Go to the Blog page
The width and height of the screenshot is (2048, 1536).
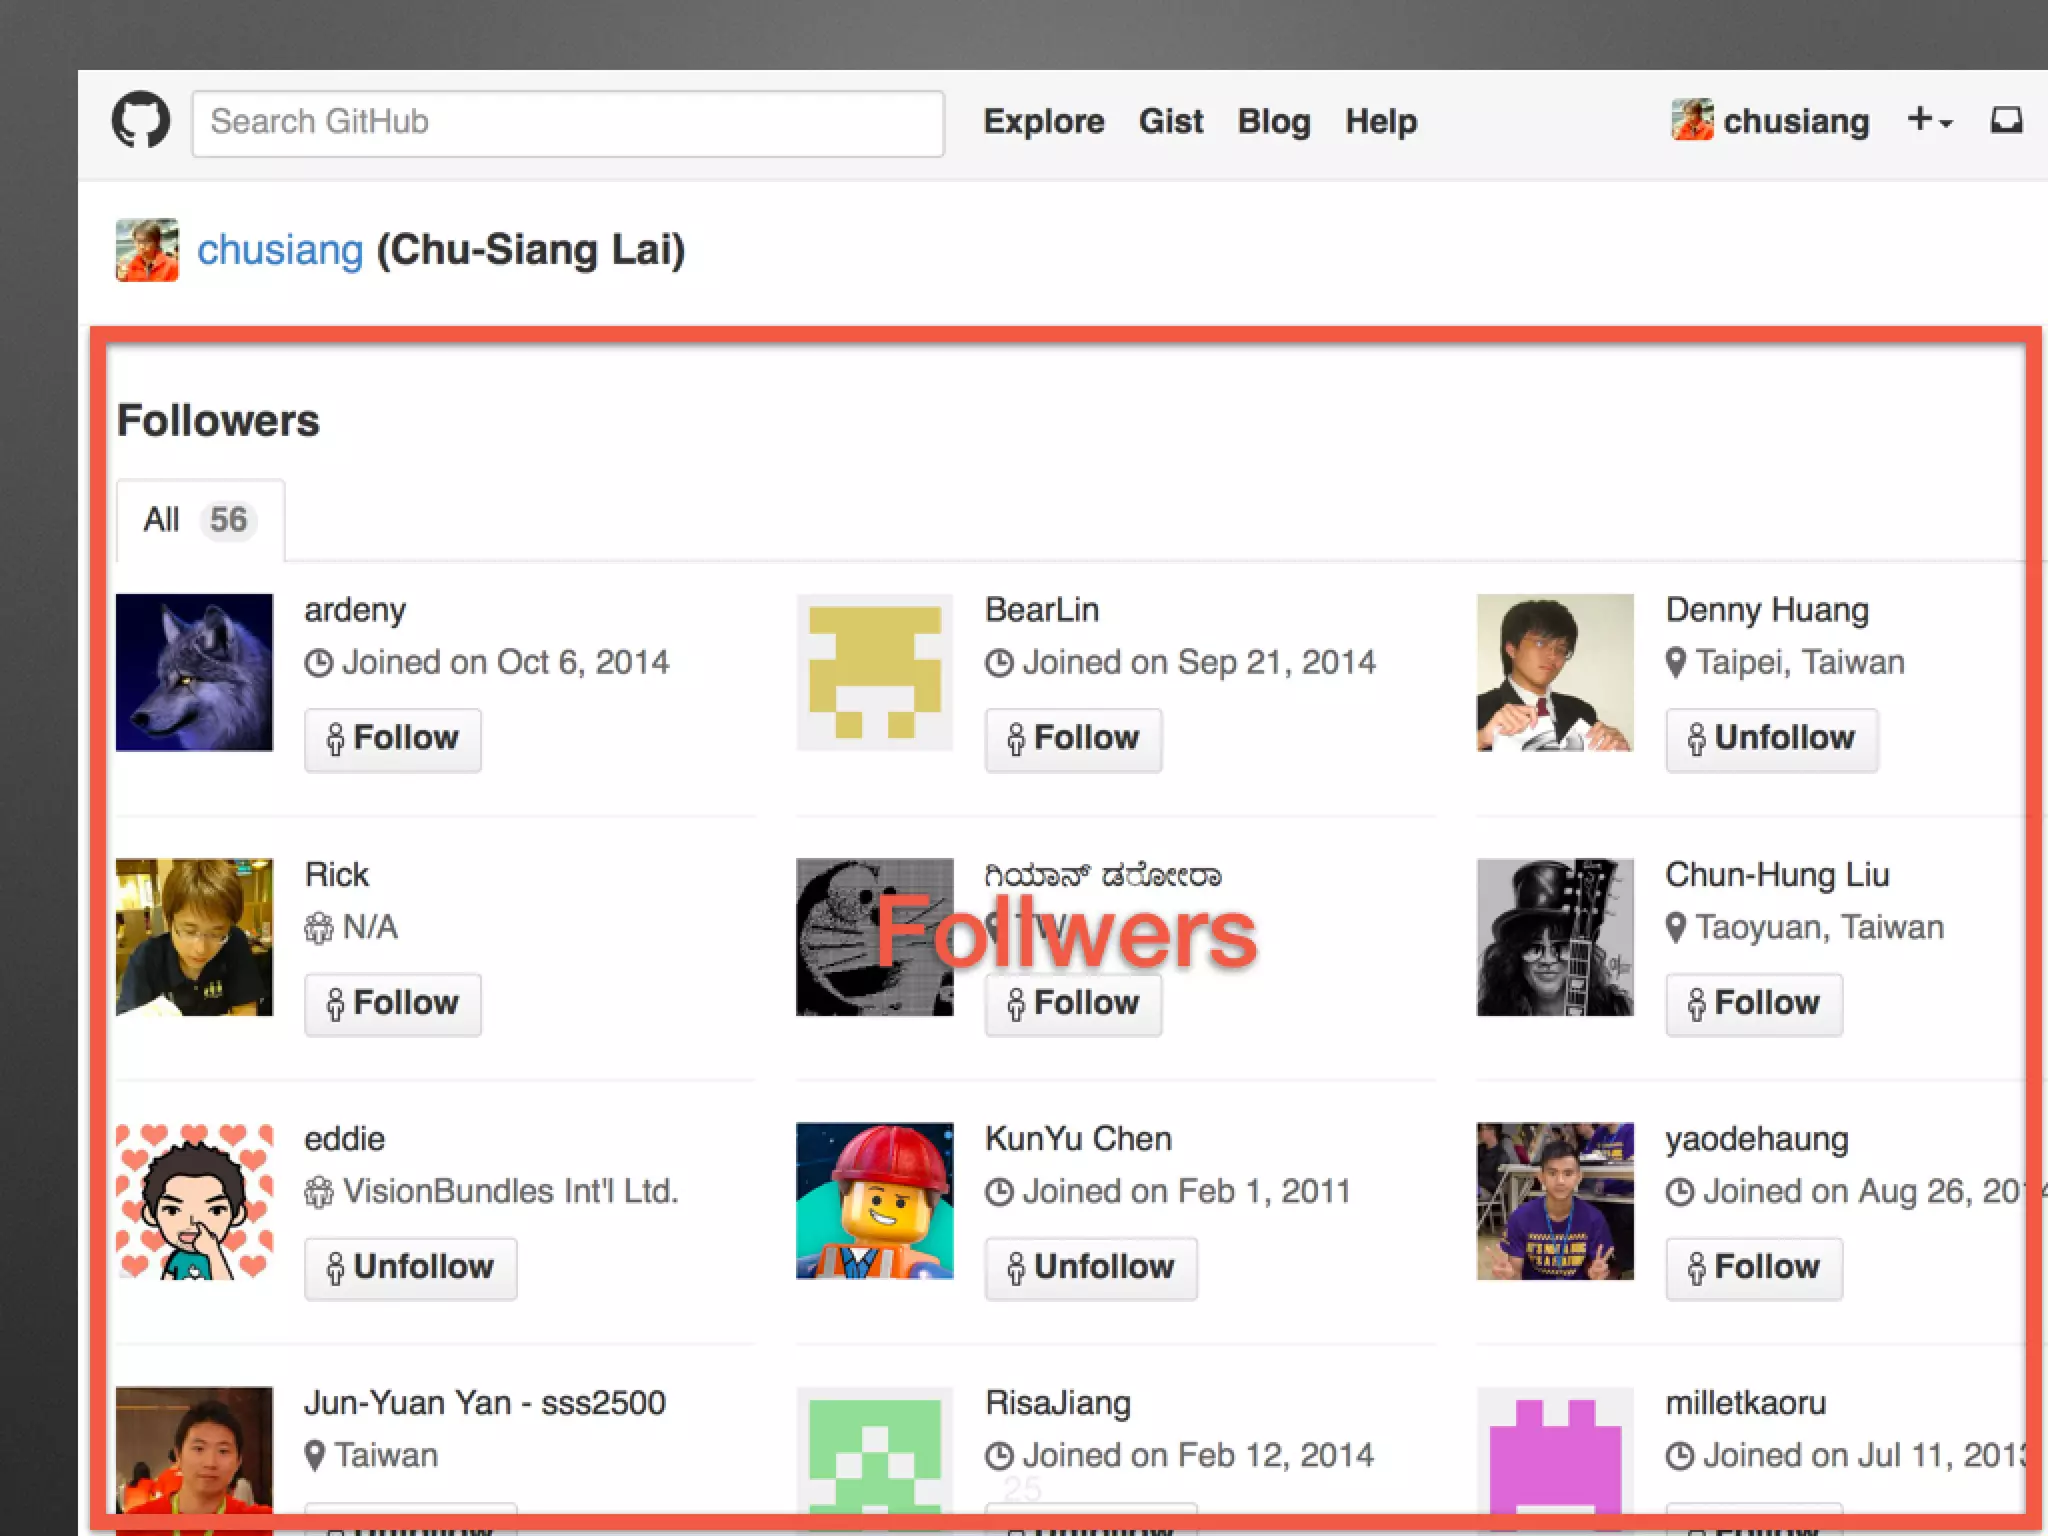[x=1273, y=122]
